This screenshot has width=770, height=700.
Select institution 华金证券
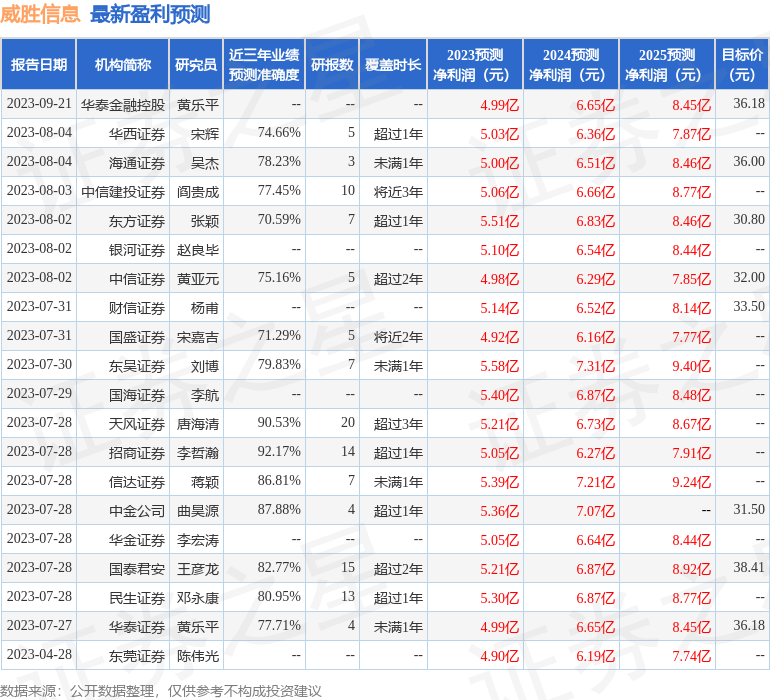click(x=137, y=539)
